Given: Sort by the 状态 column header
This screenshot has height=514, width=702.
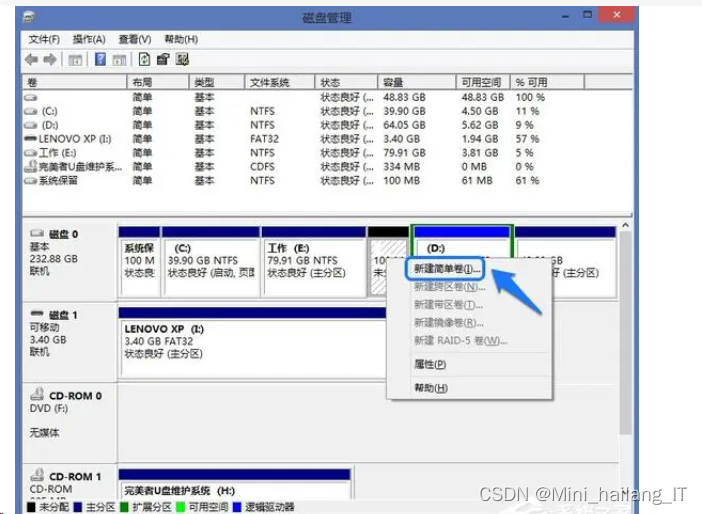Looking at the screenshot, I should [346, 82].
